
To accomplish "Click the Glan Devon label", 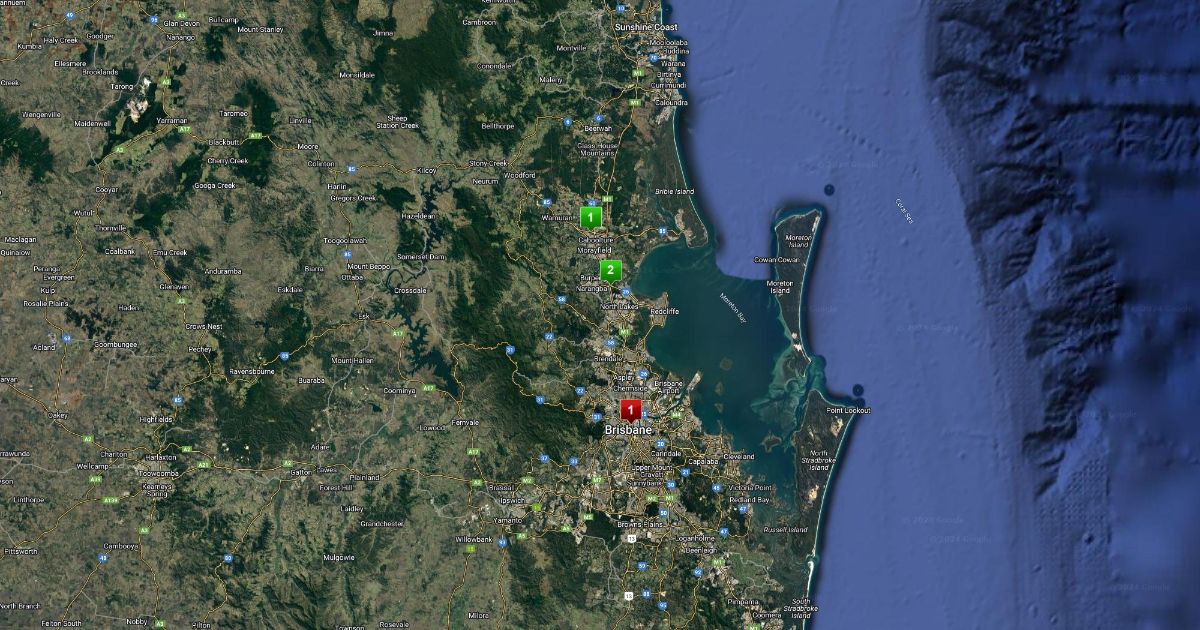I will (x=182, y=22).
